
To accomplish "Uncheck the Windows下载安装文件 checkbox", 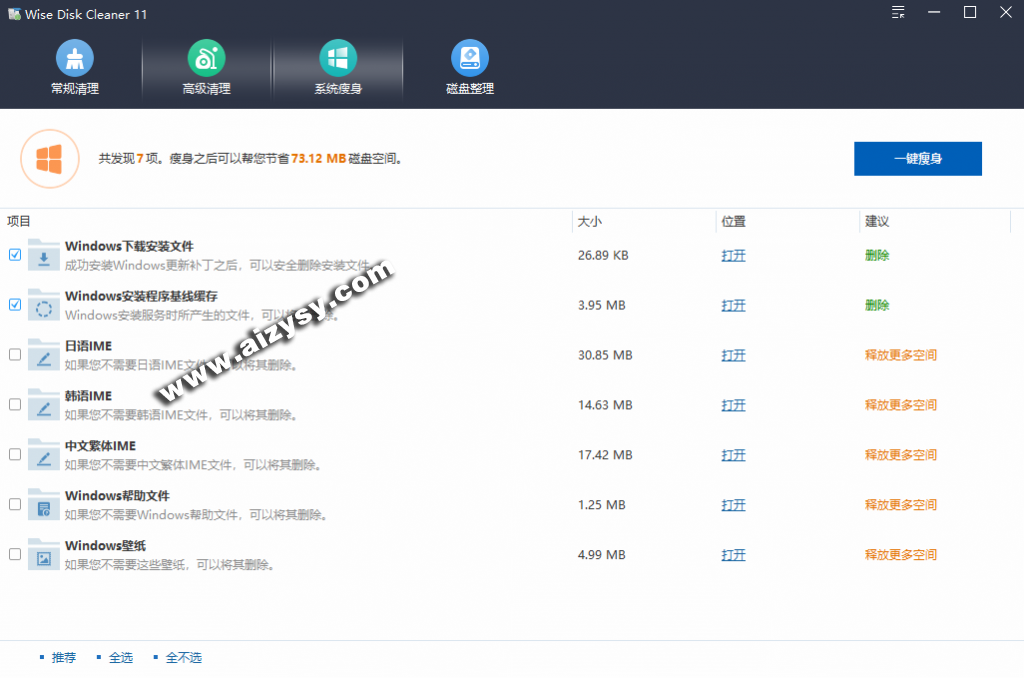I will pos(15,255).
